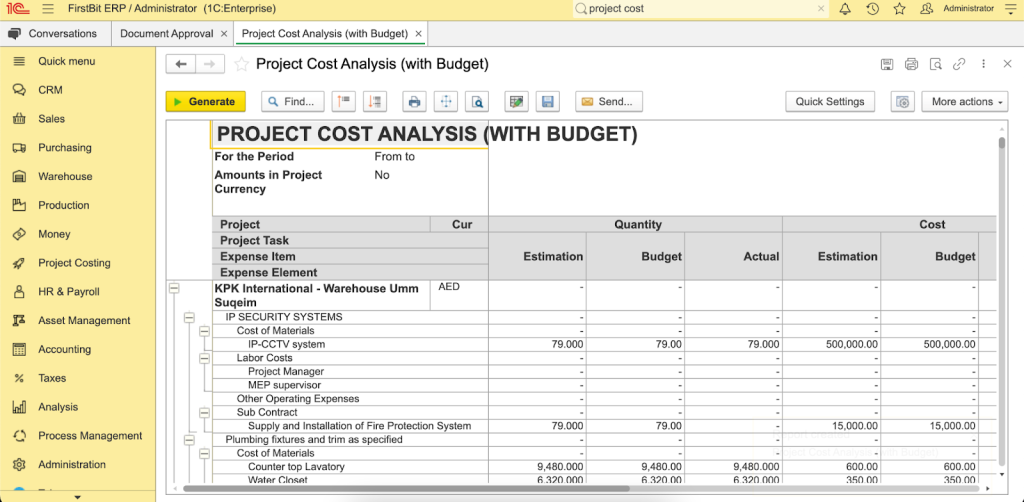
Task: Open report options icon beside More actions
Action: (x=903, y=101)
